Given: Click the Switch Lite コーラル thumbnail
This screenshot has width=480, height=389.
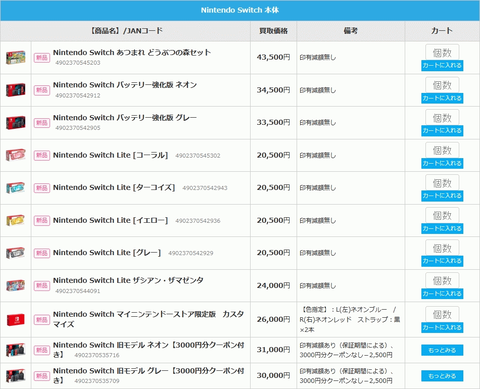Looking at the screenshot, I should point(16,155).
